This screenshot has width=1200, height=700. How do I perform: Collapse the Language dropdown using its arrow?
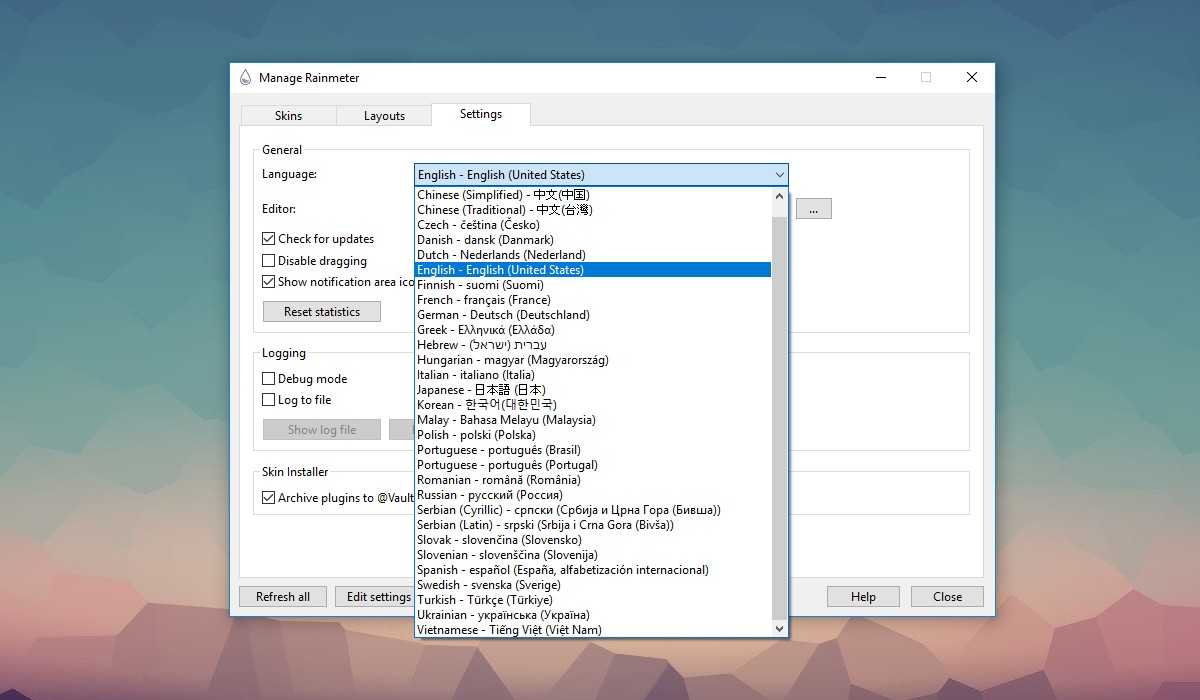click(x=779, y=175)
